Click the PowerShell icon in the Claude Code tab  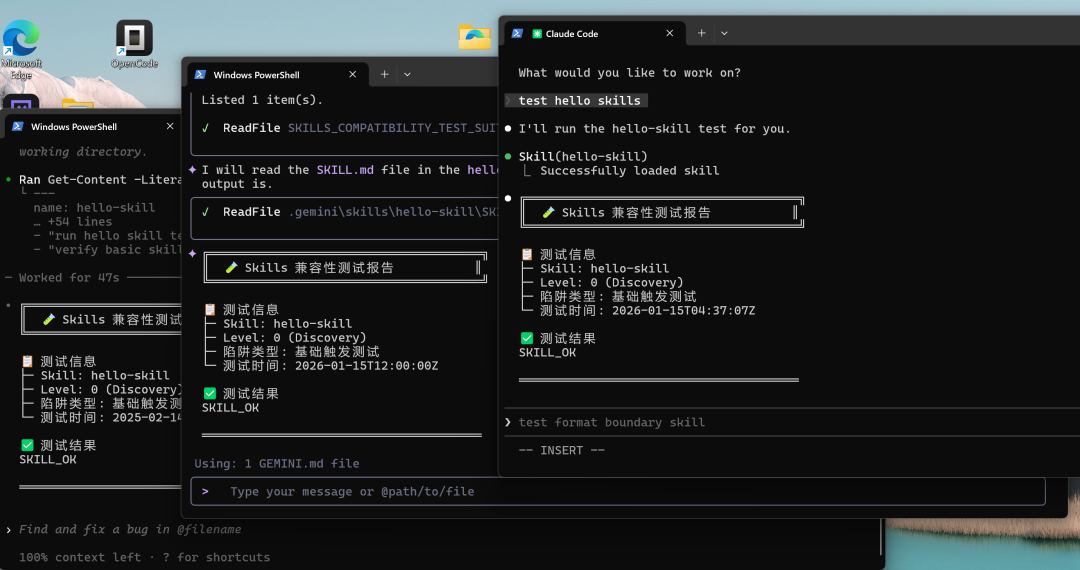click(517, 33)
